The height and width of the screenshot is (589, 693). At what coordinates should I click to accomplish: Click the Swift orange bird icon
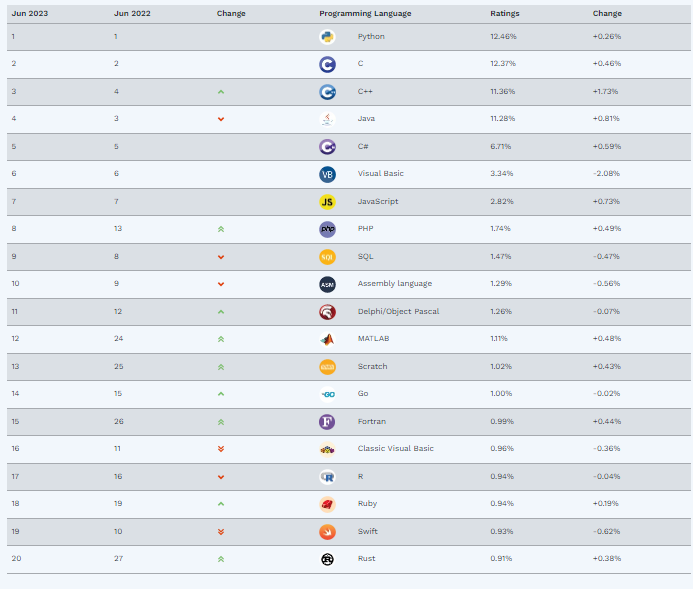click(x=327, y=531)
